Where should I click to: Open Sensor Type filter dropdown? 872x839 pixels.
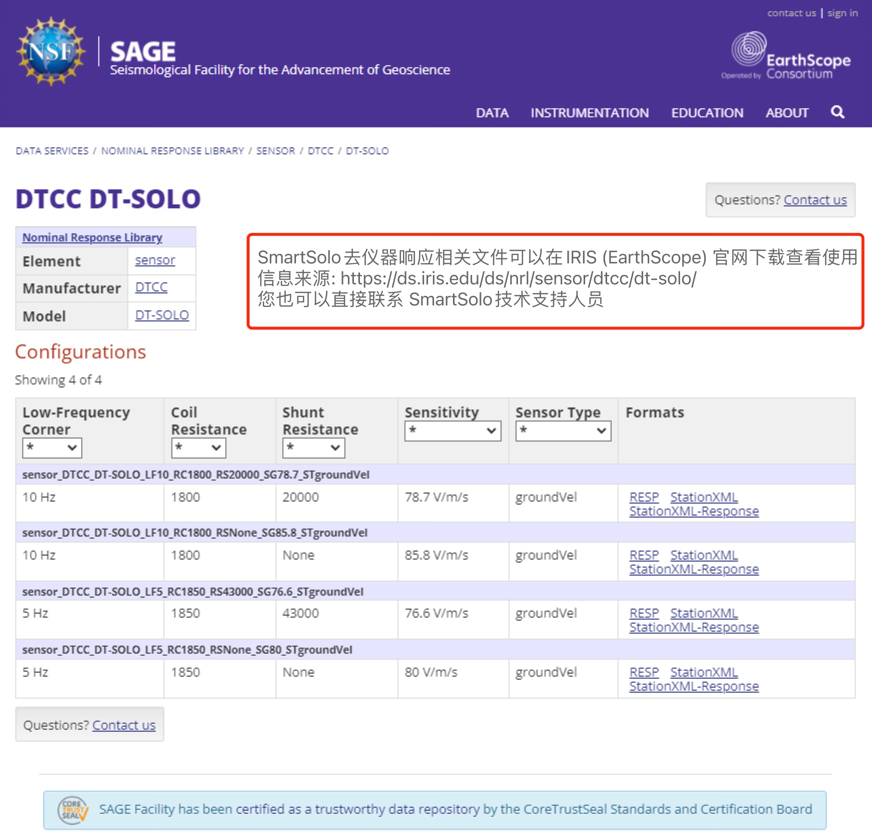pos(563,431)
